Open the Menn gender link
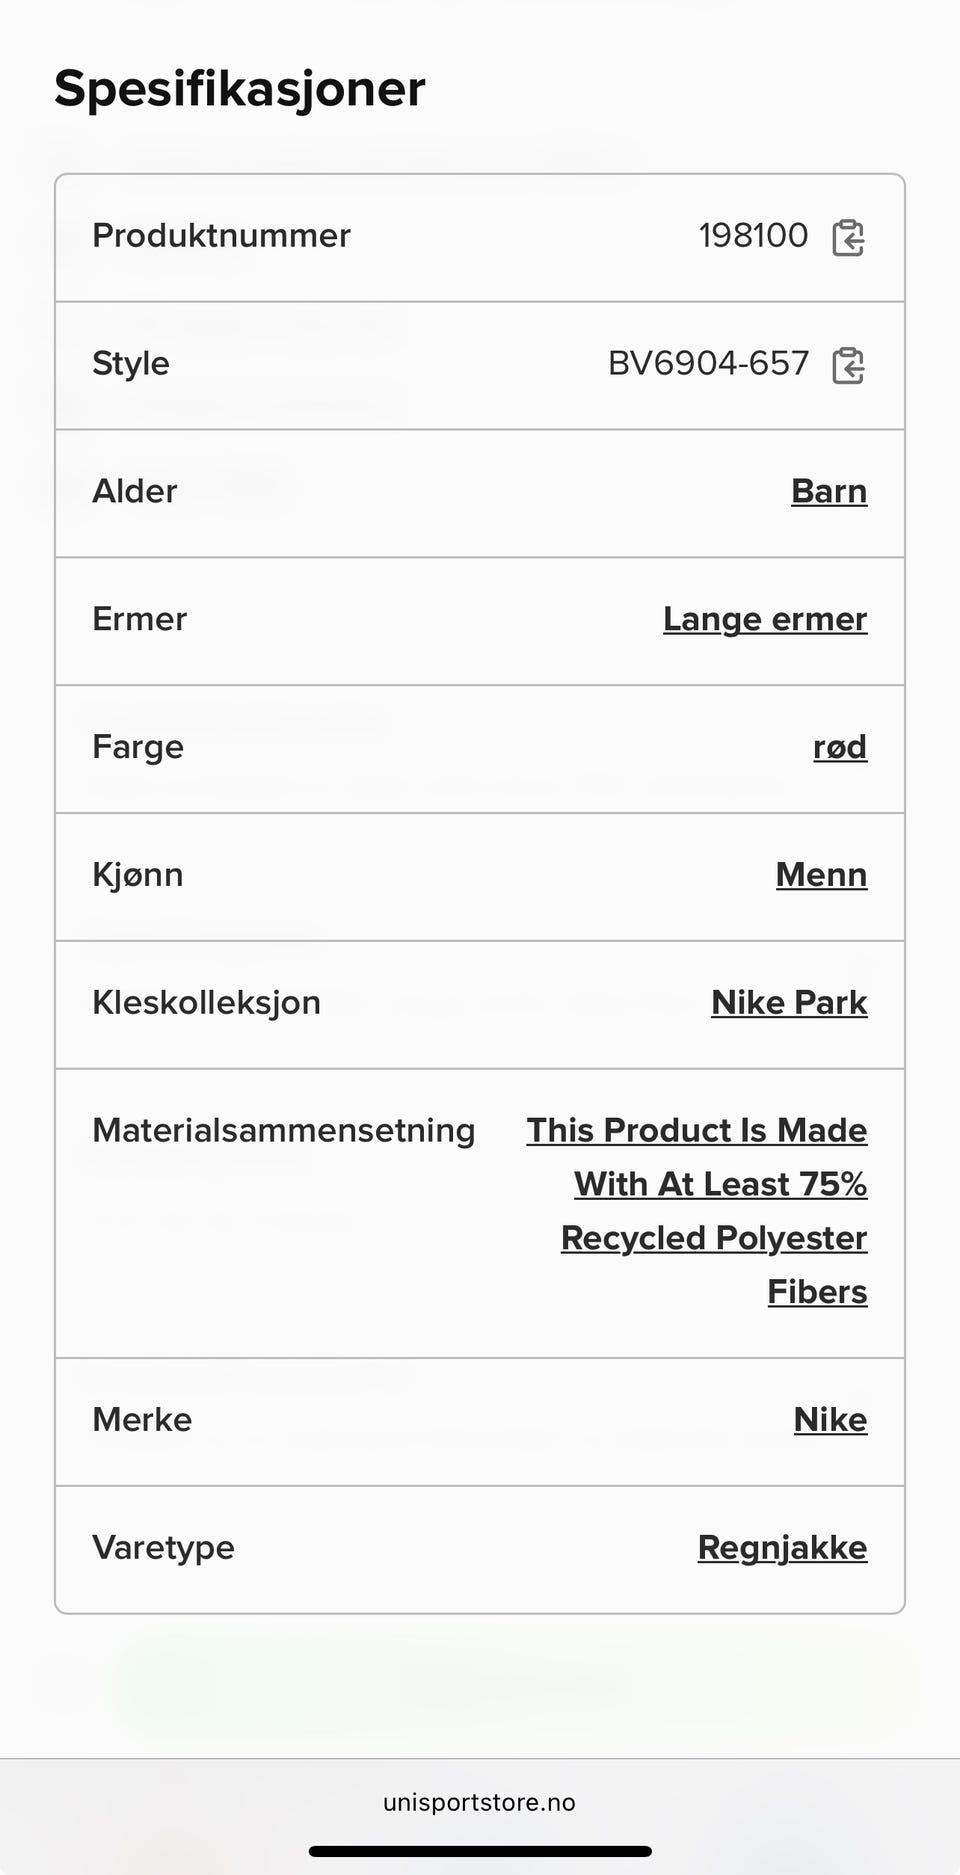Image resolution: width=960 pixels, height=1875 pixels. (821, 875)
